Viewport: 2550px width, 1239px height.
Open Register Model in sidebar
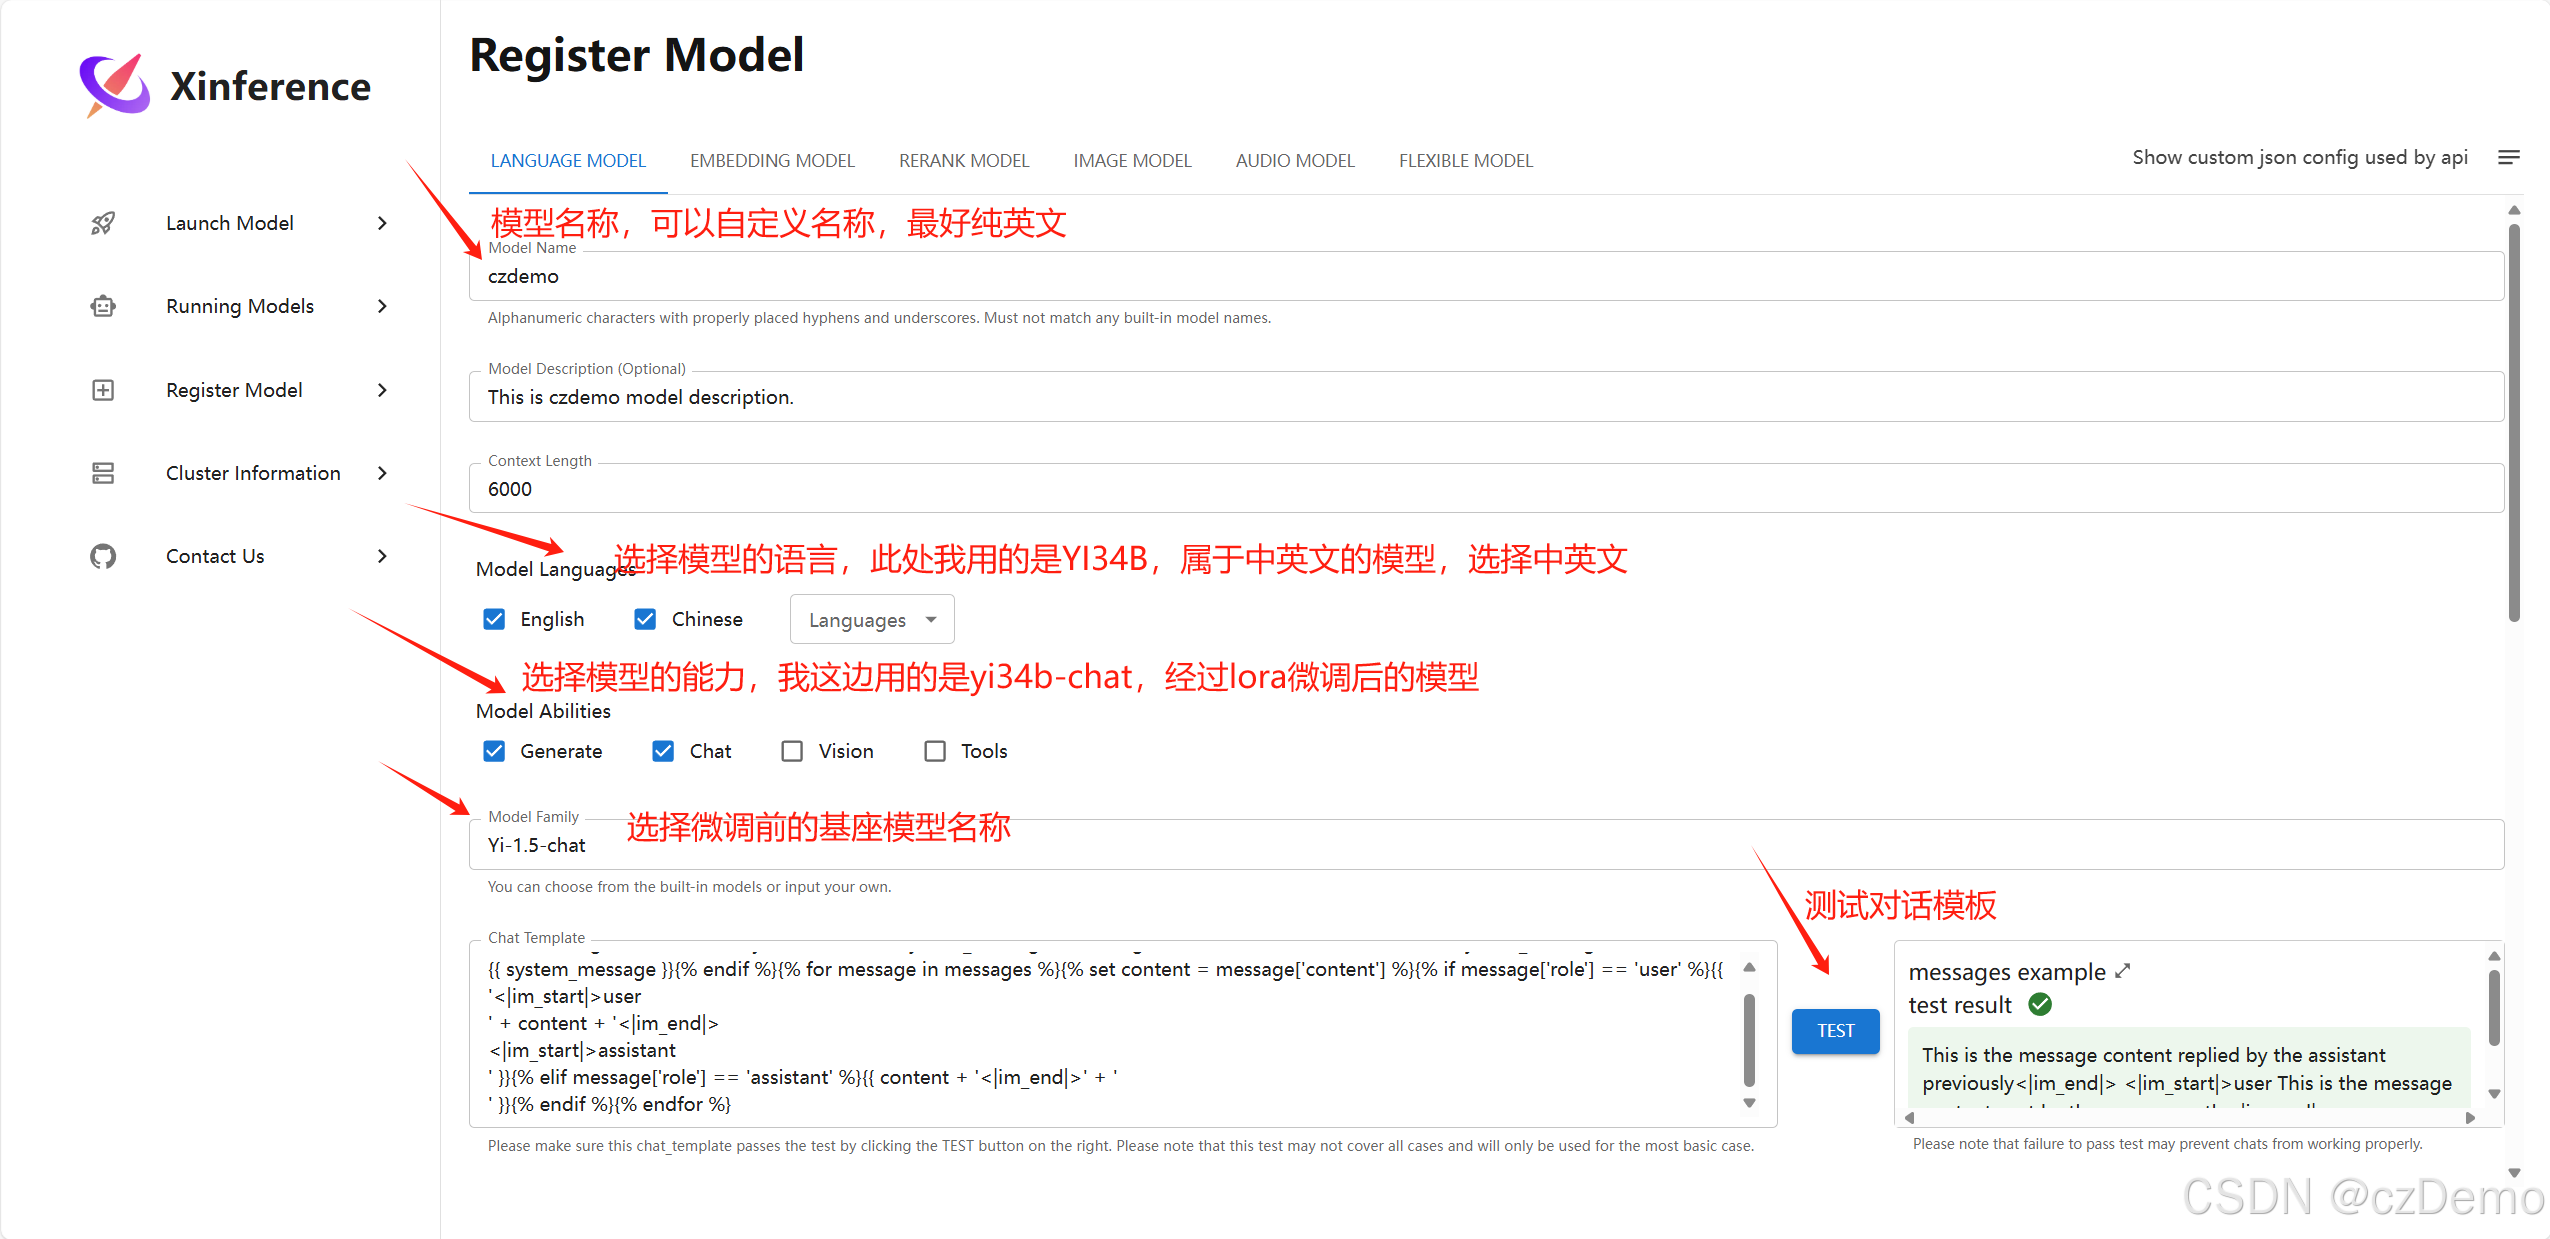coord(234,390)
